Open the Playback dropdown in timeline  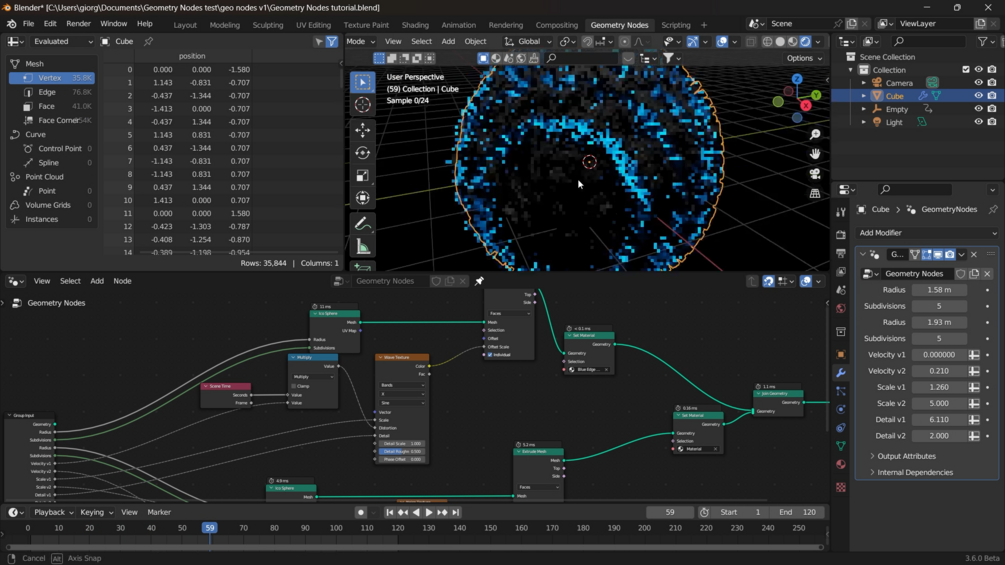click(x=53, y=512)
